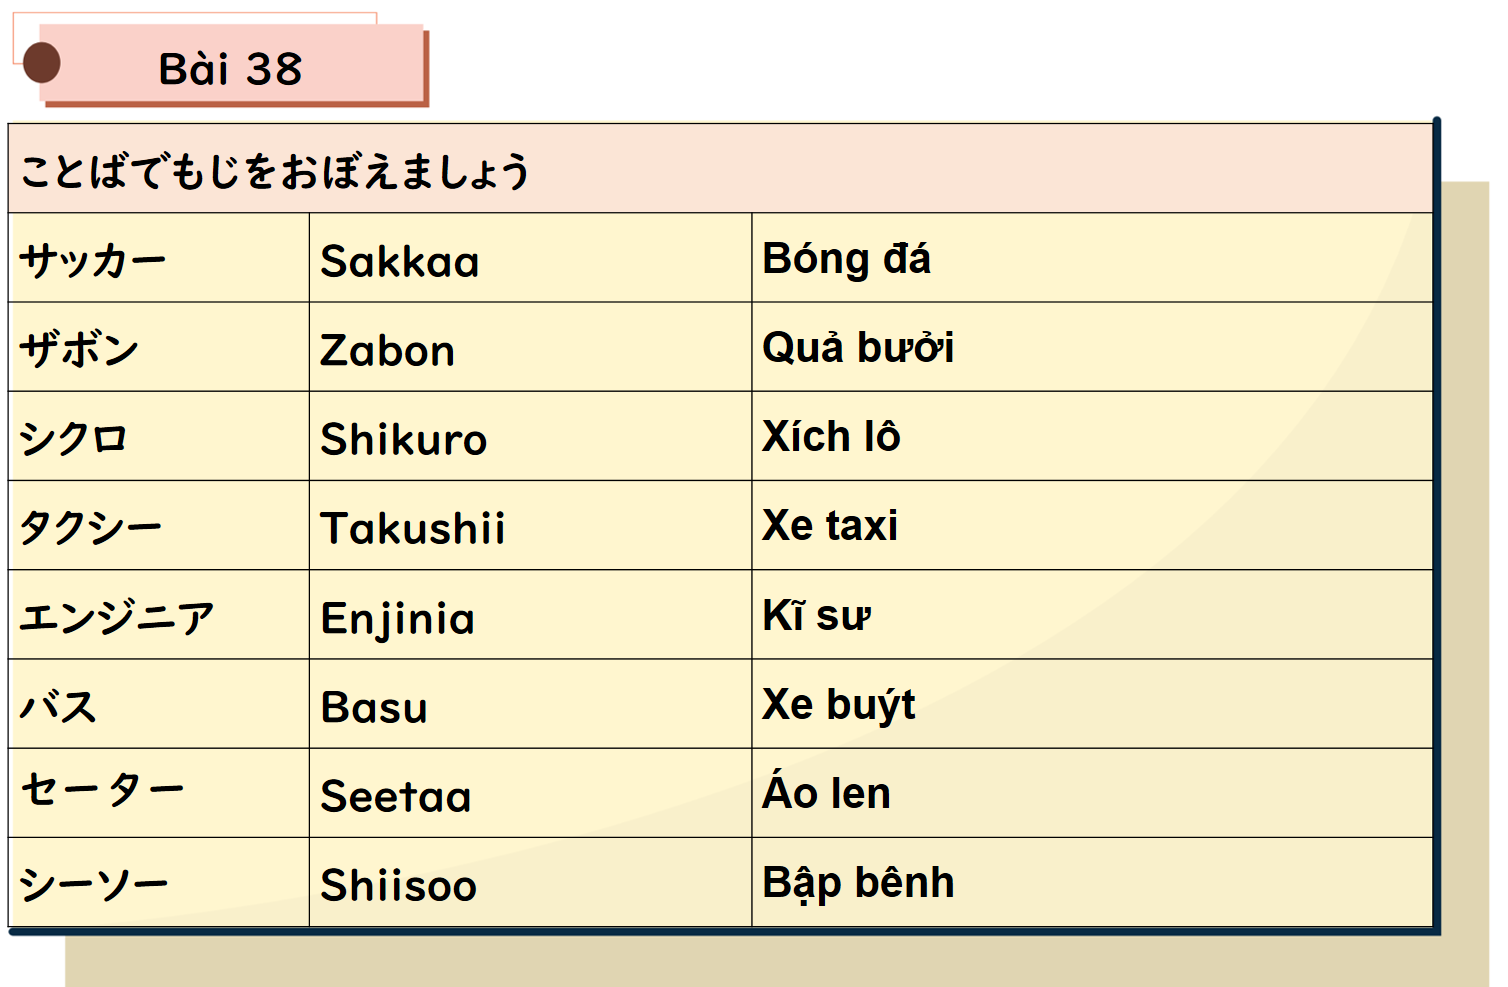
Task: Select the meaning "Kĩ sư"
Action: tap(816, 615)
